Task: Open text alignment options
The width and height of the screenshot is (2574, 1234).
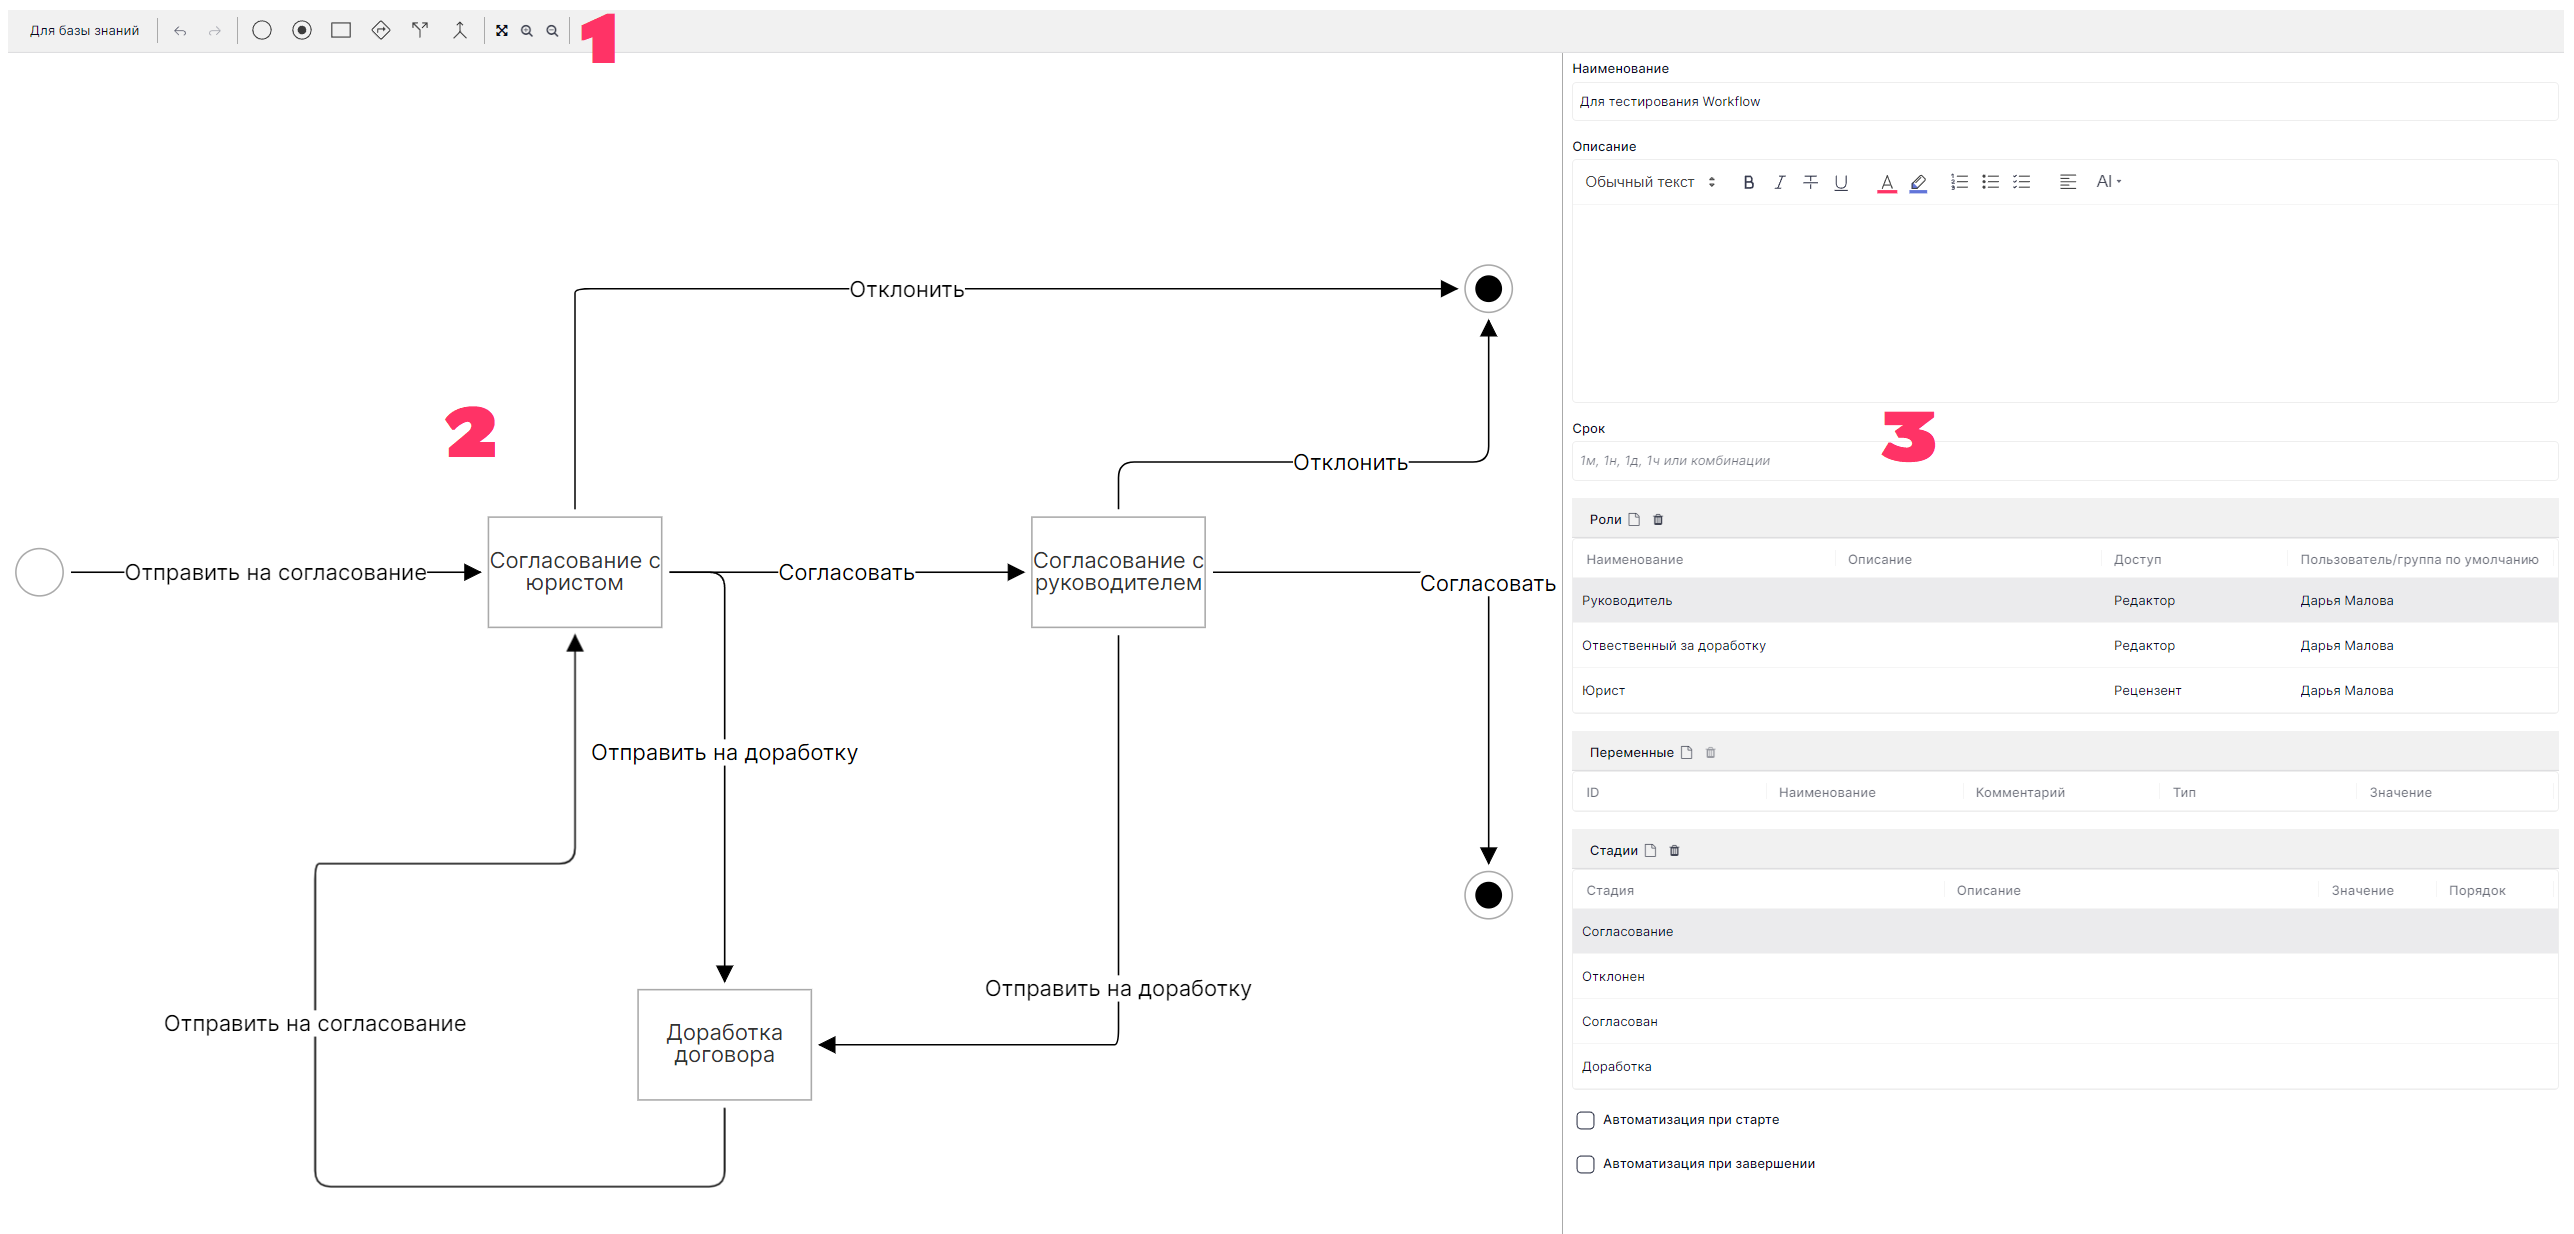Action: point(2067,182)
